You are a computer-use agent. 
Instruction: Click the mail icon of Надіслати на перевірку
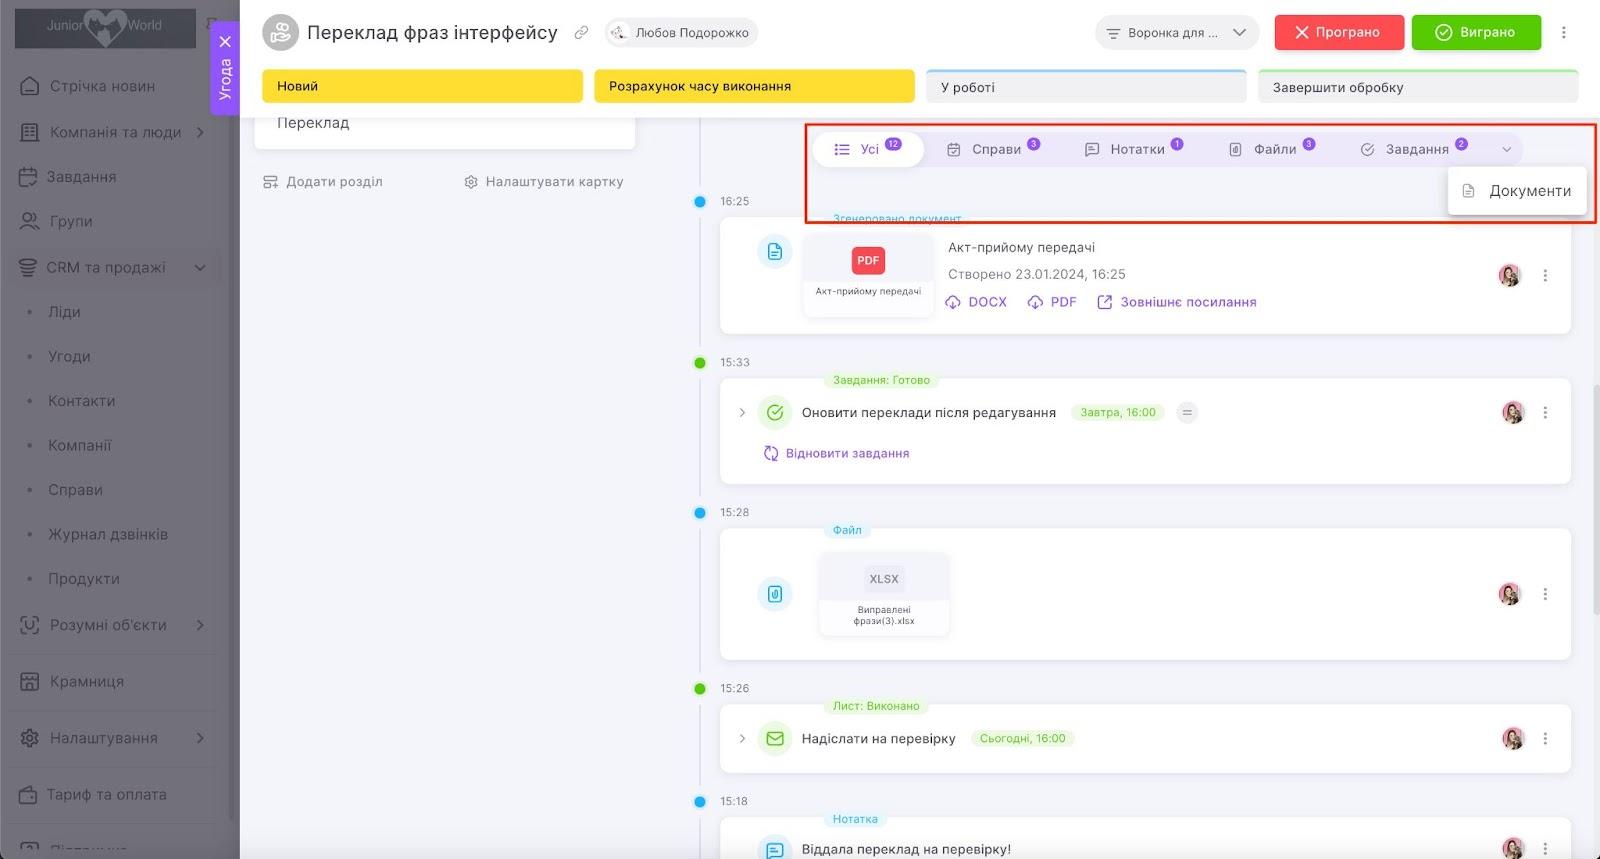(775, 739)
